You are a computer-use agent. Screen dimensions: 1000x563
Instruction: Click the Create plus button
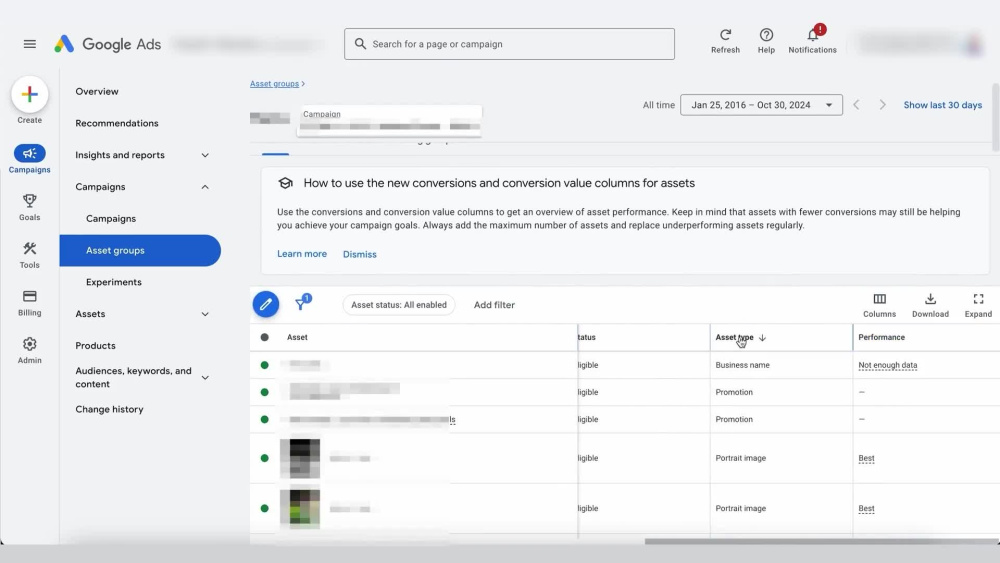tap(29, 94)
